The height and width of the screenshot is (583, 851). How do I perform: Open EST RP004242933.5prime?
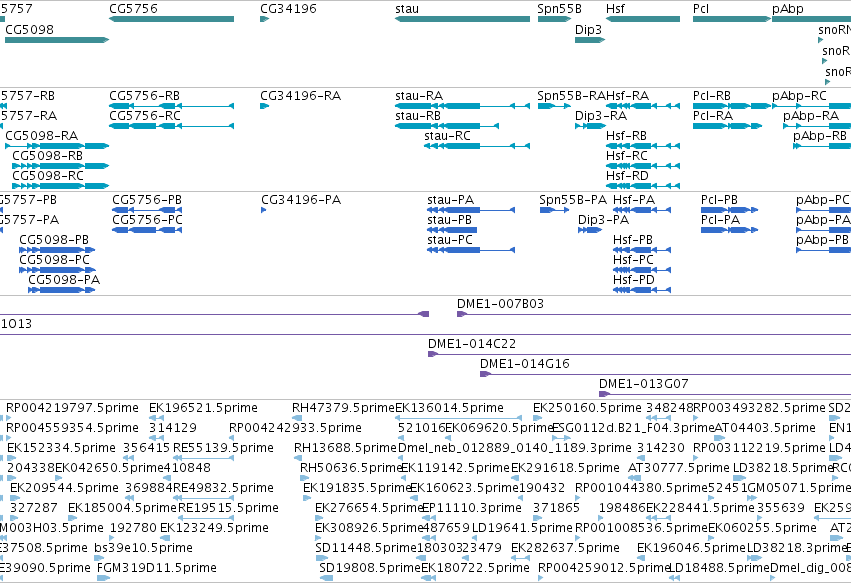[x=295, y=428]
